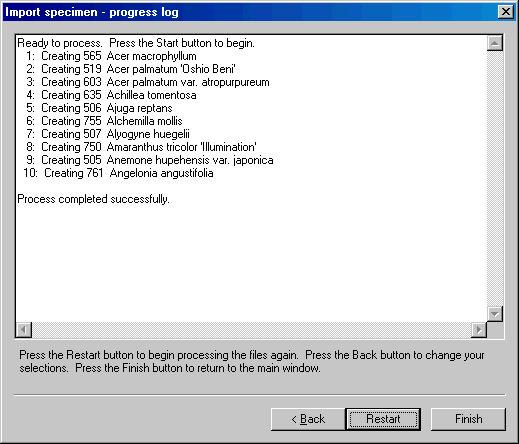
Task: Select the Acer macrophyllum log line
Action: pos(111,56)
